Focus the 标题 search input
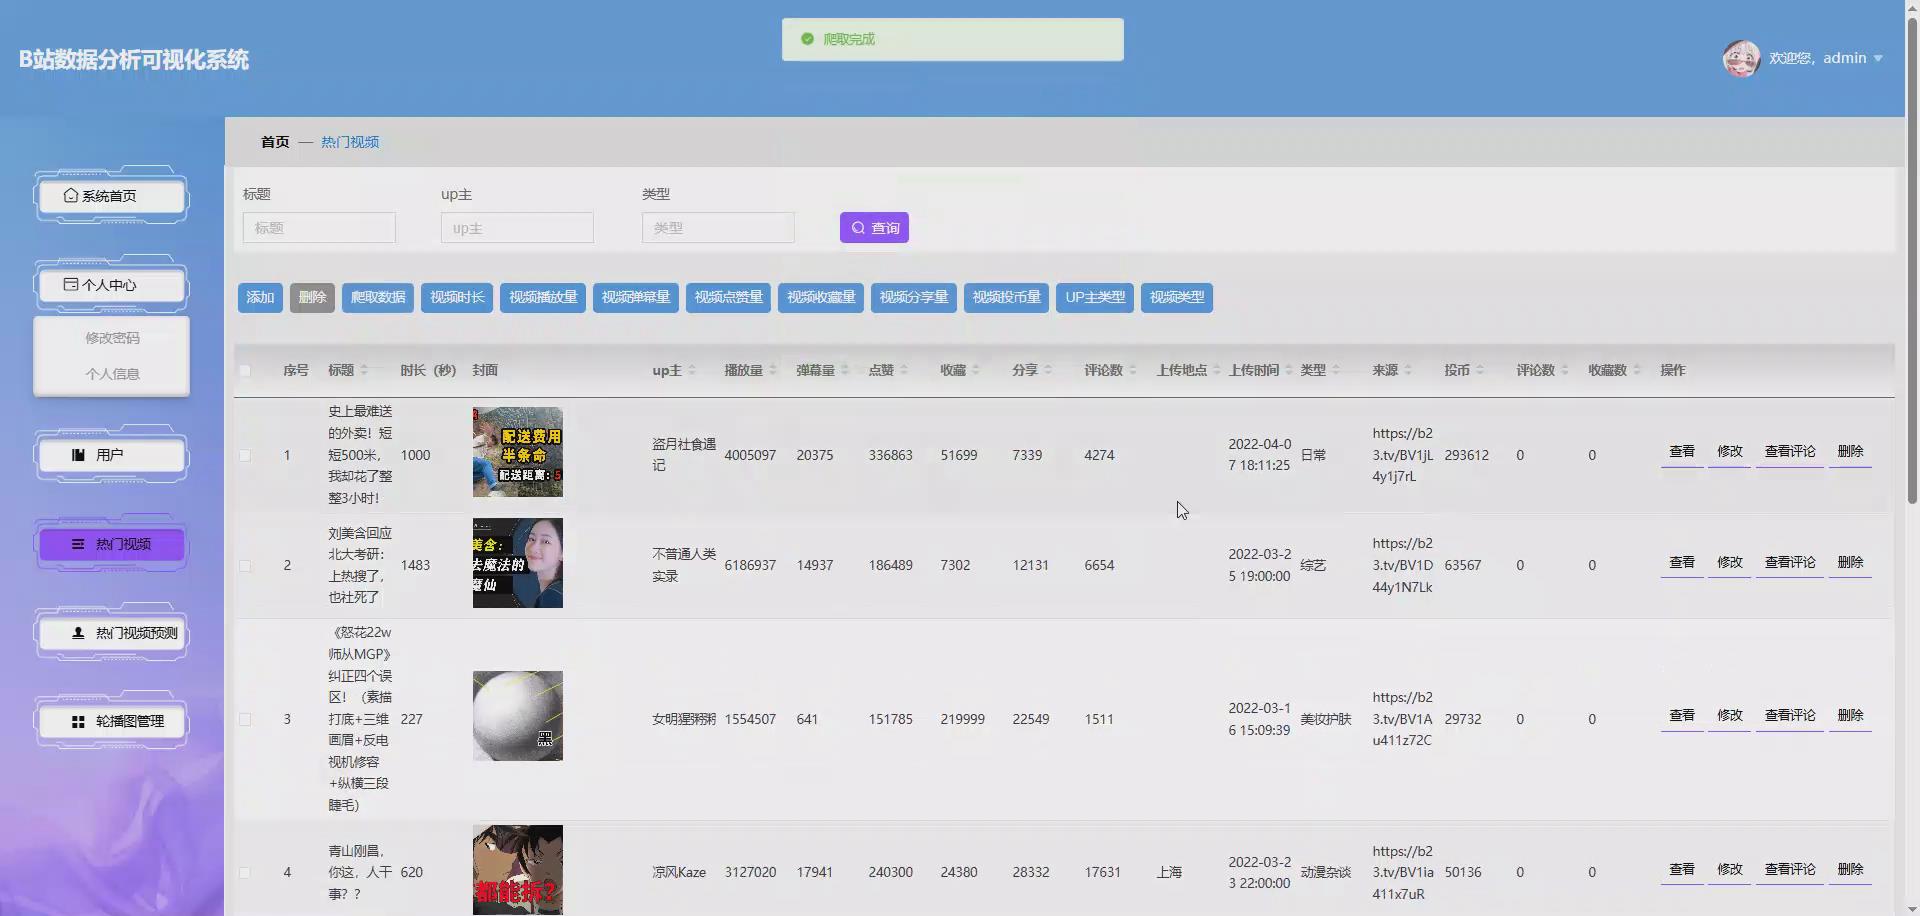The image size is (1920, 916). tap(319, 228)
